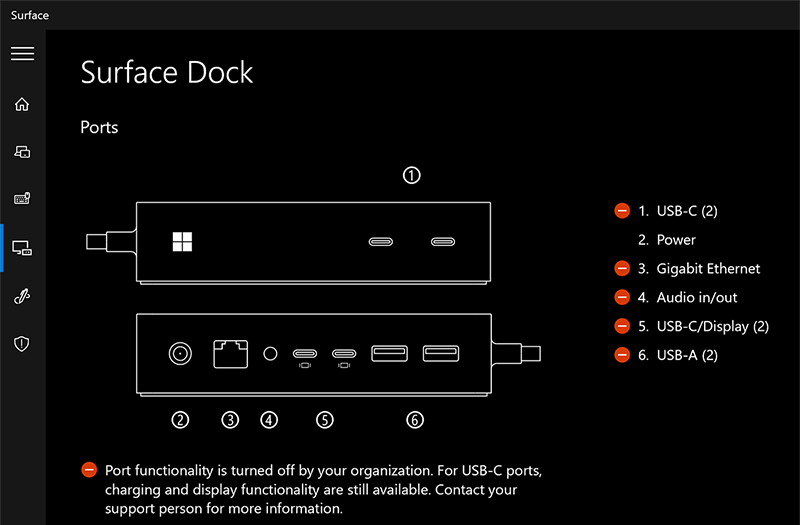Select the '4. Audio in/out' list entry
Viewport: 800px width, 525px height.
click(688, 297)
